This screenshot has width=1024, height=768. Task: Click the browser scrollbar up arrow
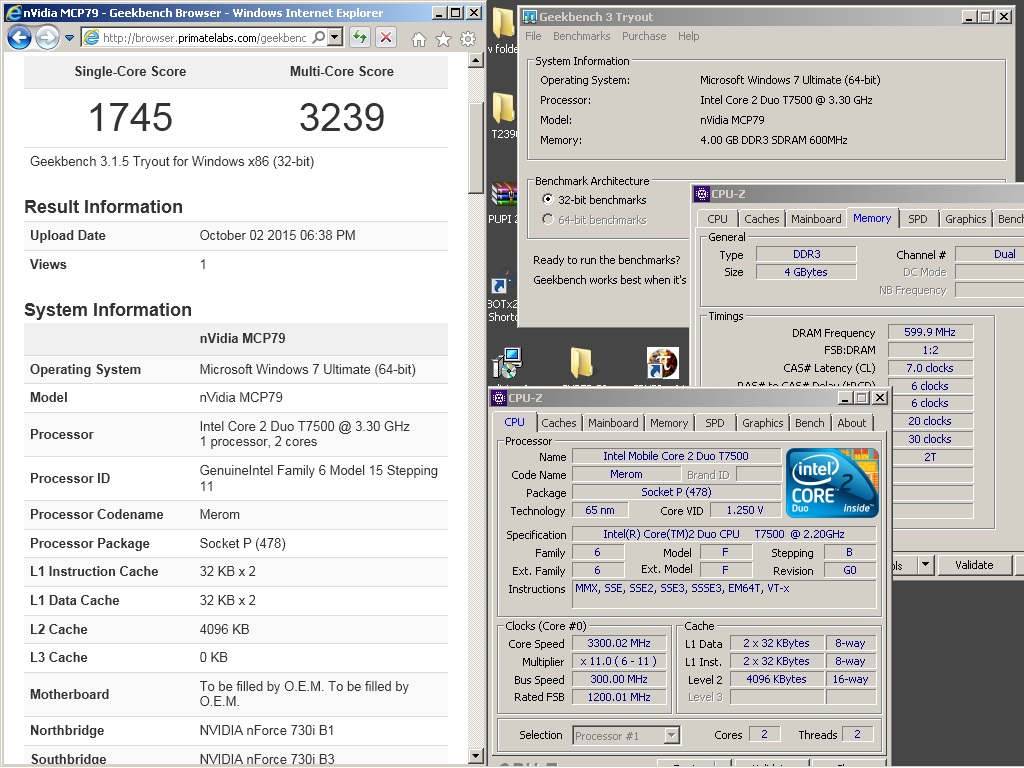click(x=476, y=61)
